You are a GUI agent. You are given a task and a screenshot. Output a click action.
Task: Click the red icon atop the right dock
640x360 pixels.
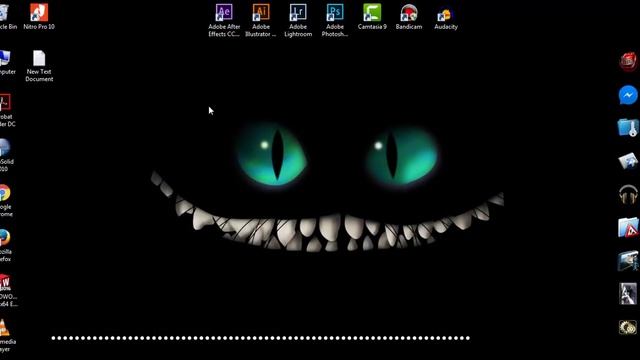(x=628, y=62)
